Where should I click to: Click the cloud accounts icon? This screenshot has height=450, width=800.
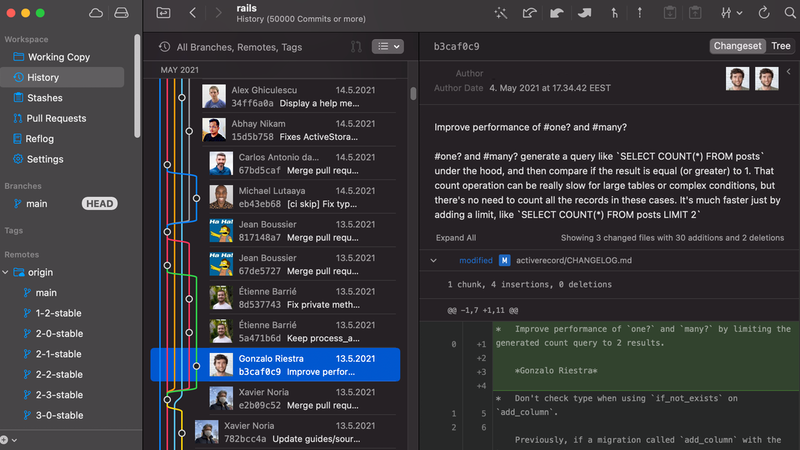pos(96,13)
